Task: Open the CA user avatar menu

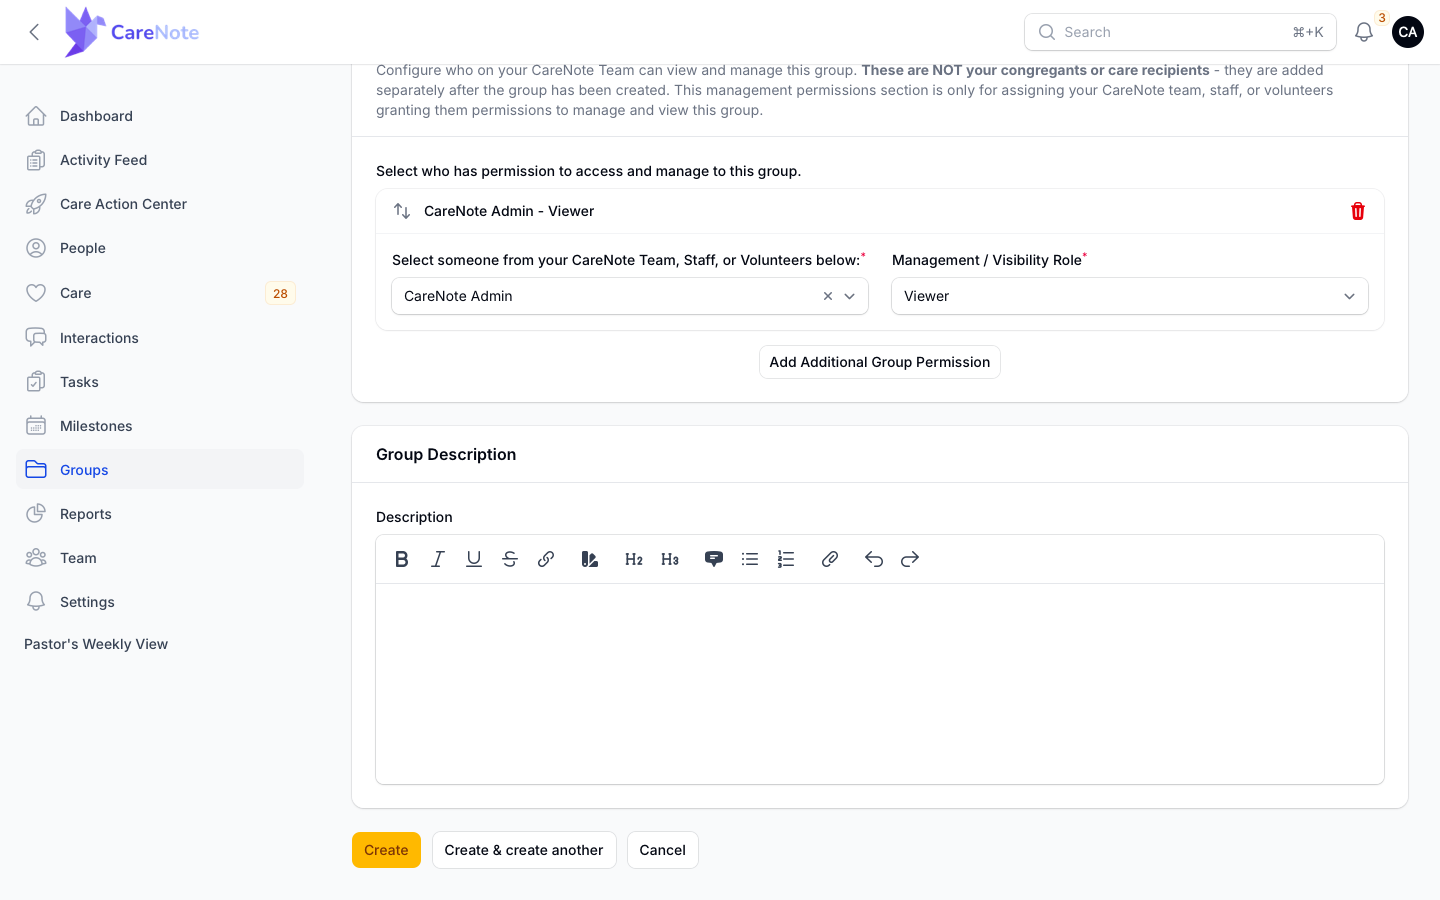Action: point(1408,32)
